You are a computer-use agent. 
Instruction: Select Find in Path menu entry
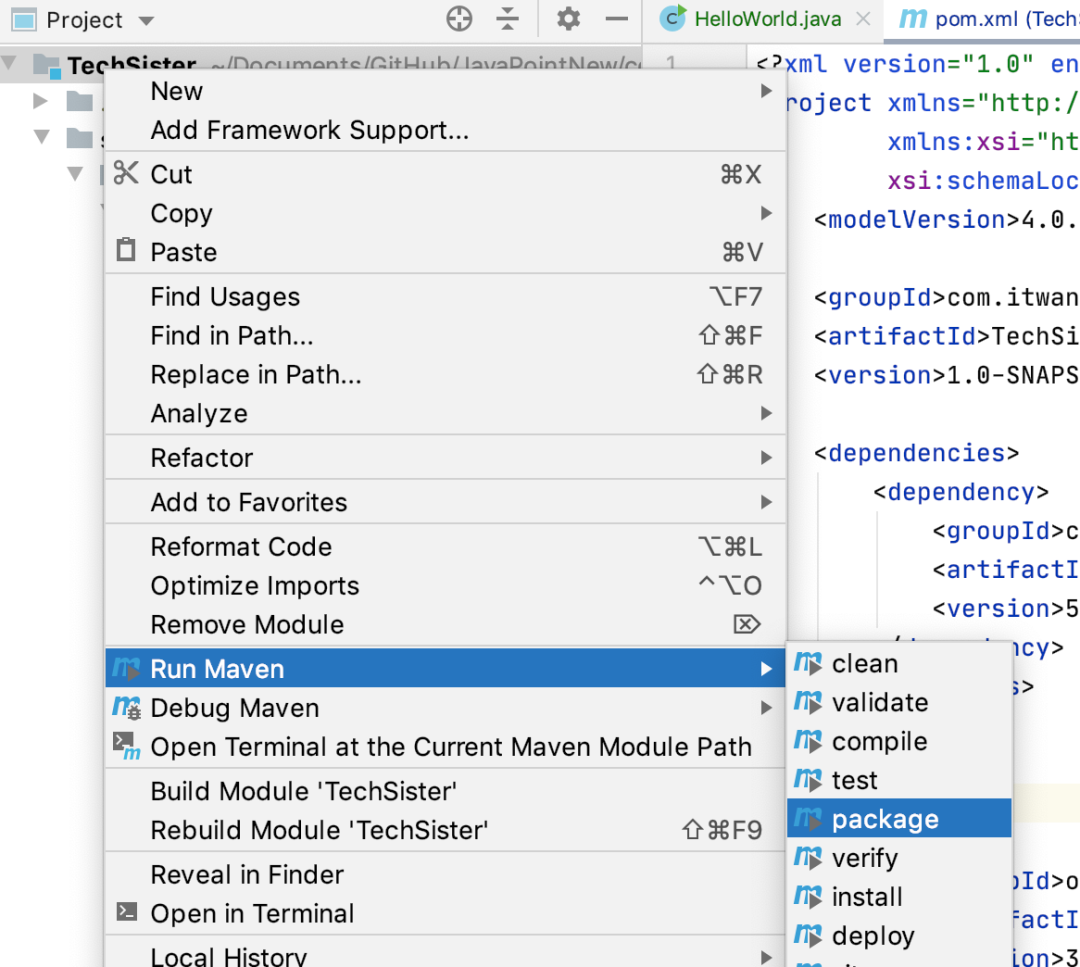(446, 336)
